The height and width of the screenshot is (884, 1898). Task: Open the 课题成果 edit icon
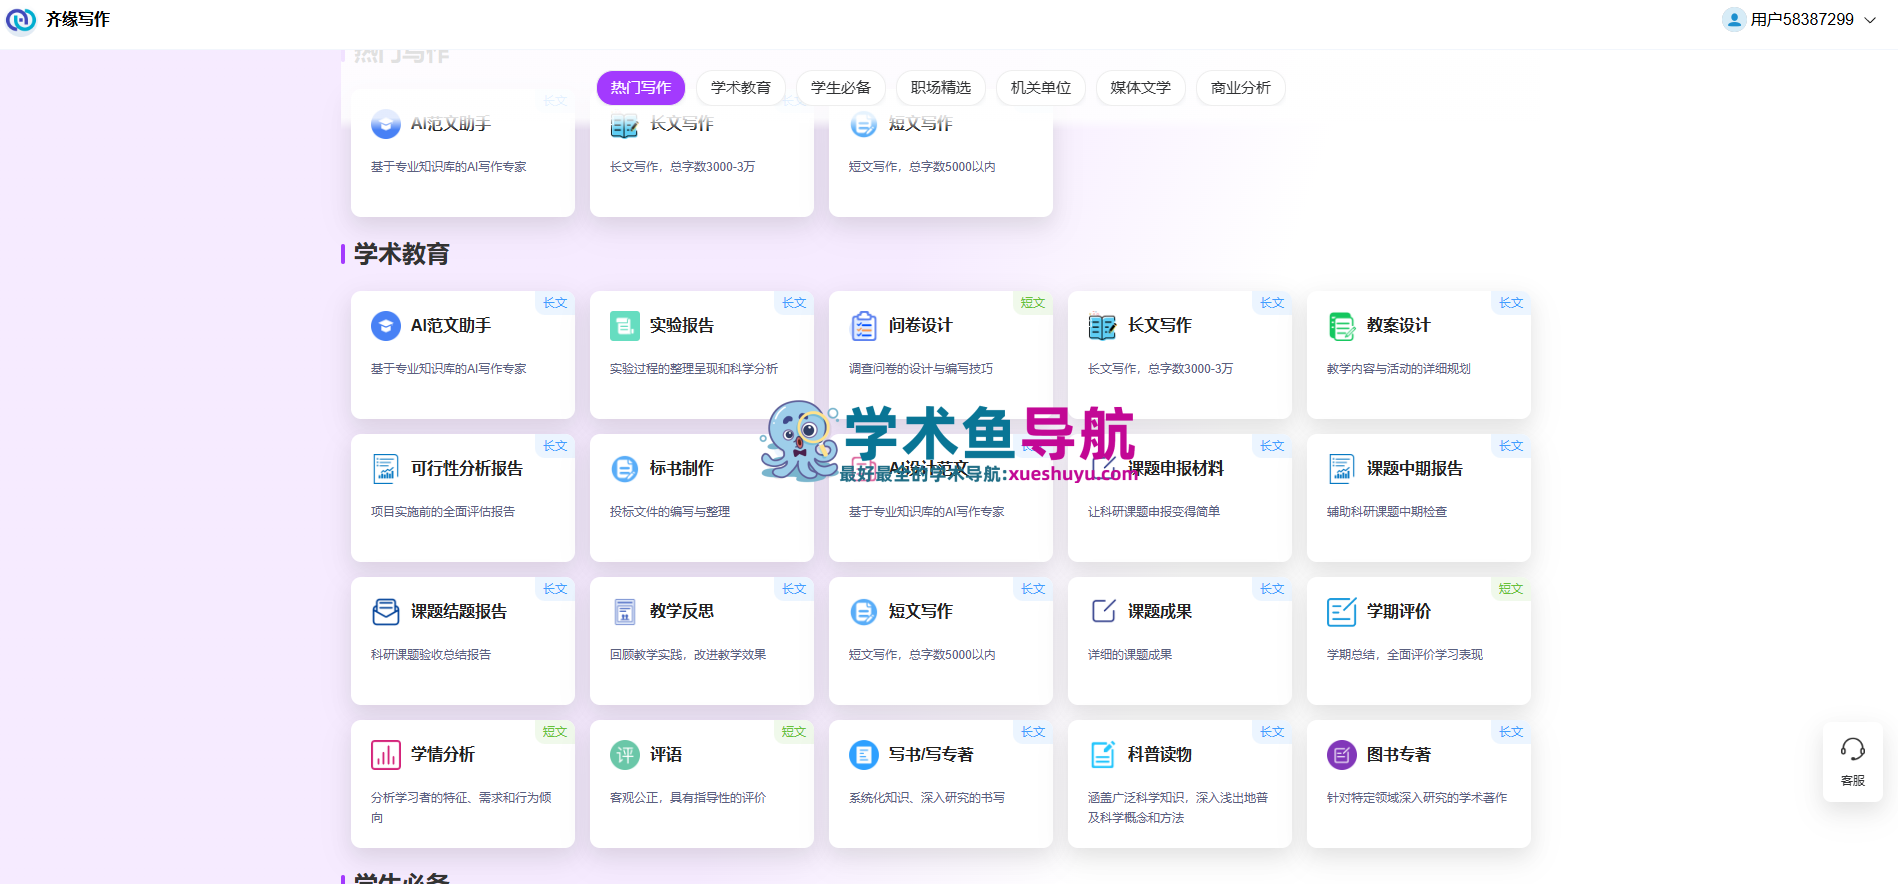1103,612
